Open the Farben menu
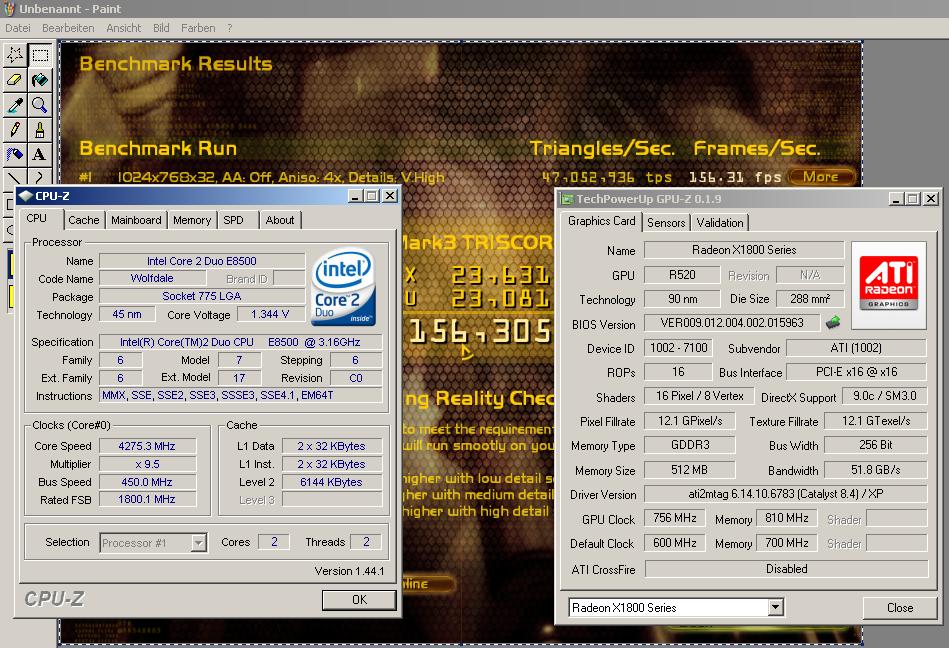 198,28
